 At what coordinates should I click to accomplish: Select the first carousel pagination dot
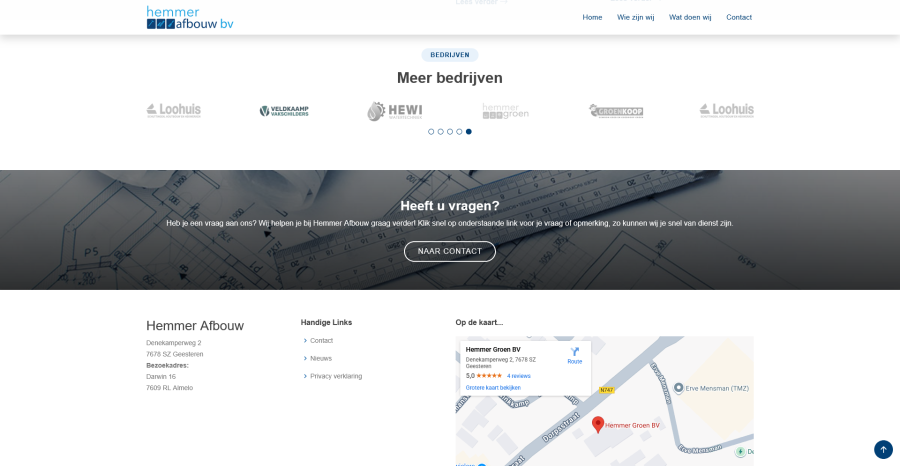click(431, 131)
